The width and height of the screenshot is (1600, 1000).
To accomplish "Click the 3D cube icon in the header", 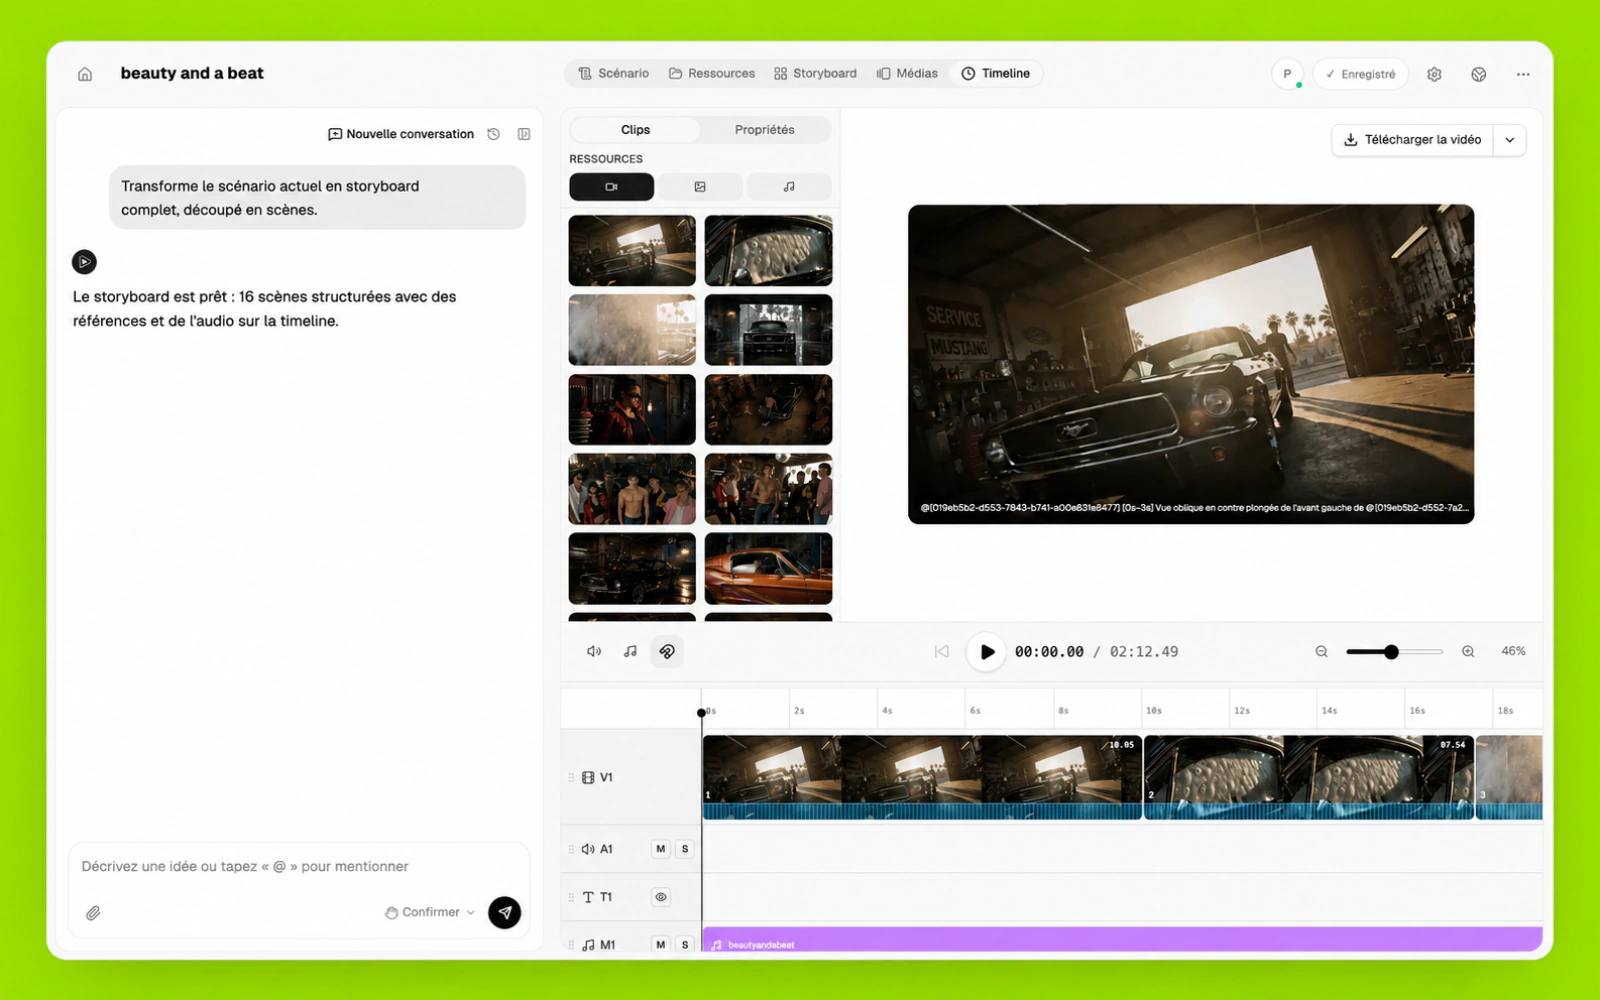I will 1479,74.
